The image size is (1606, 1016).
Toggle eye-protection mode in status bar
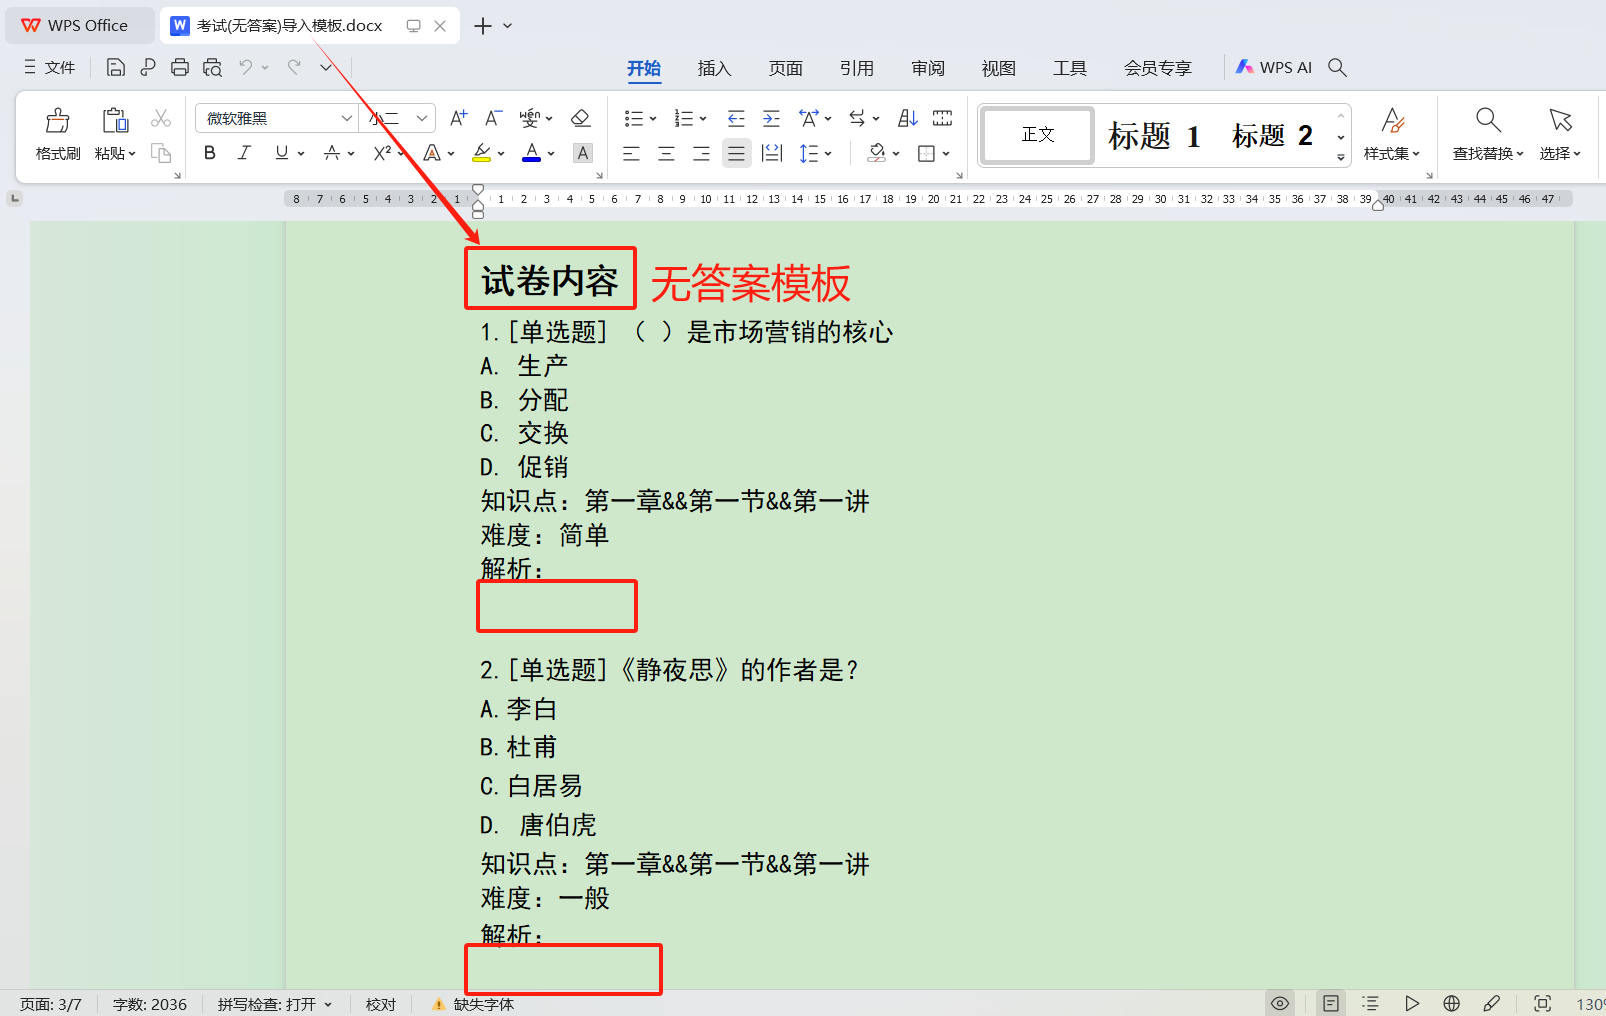1279,1003
